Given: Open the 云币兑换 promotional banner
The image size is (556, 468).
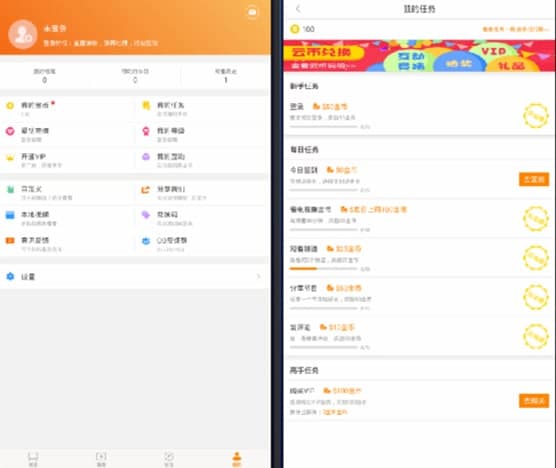Looking at the screenshot, I should [419, 56].
